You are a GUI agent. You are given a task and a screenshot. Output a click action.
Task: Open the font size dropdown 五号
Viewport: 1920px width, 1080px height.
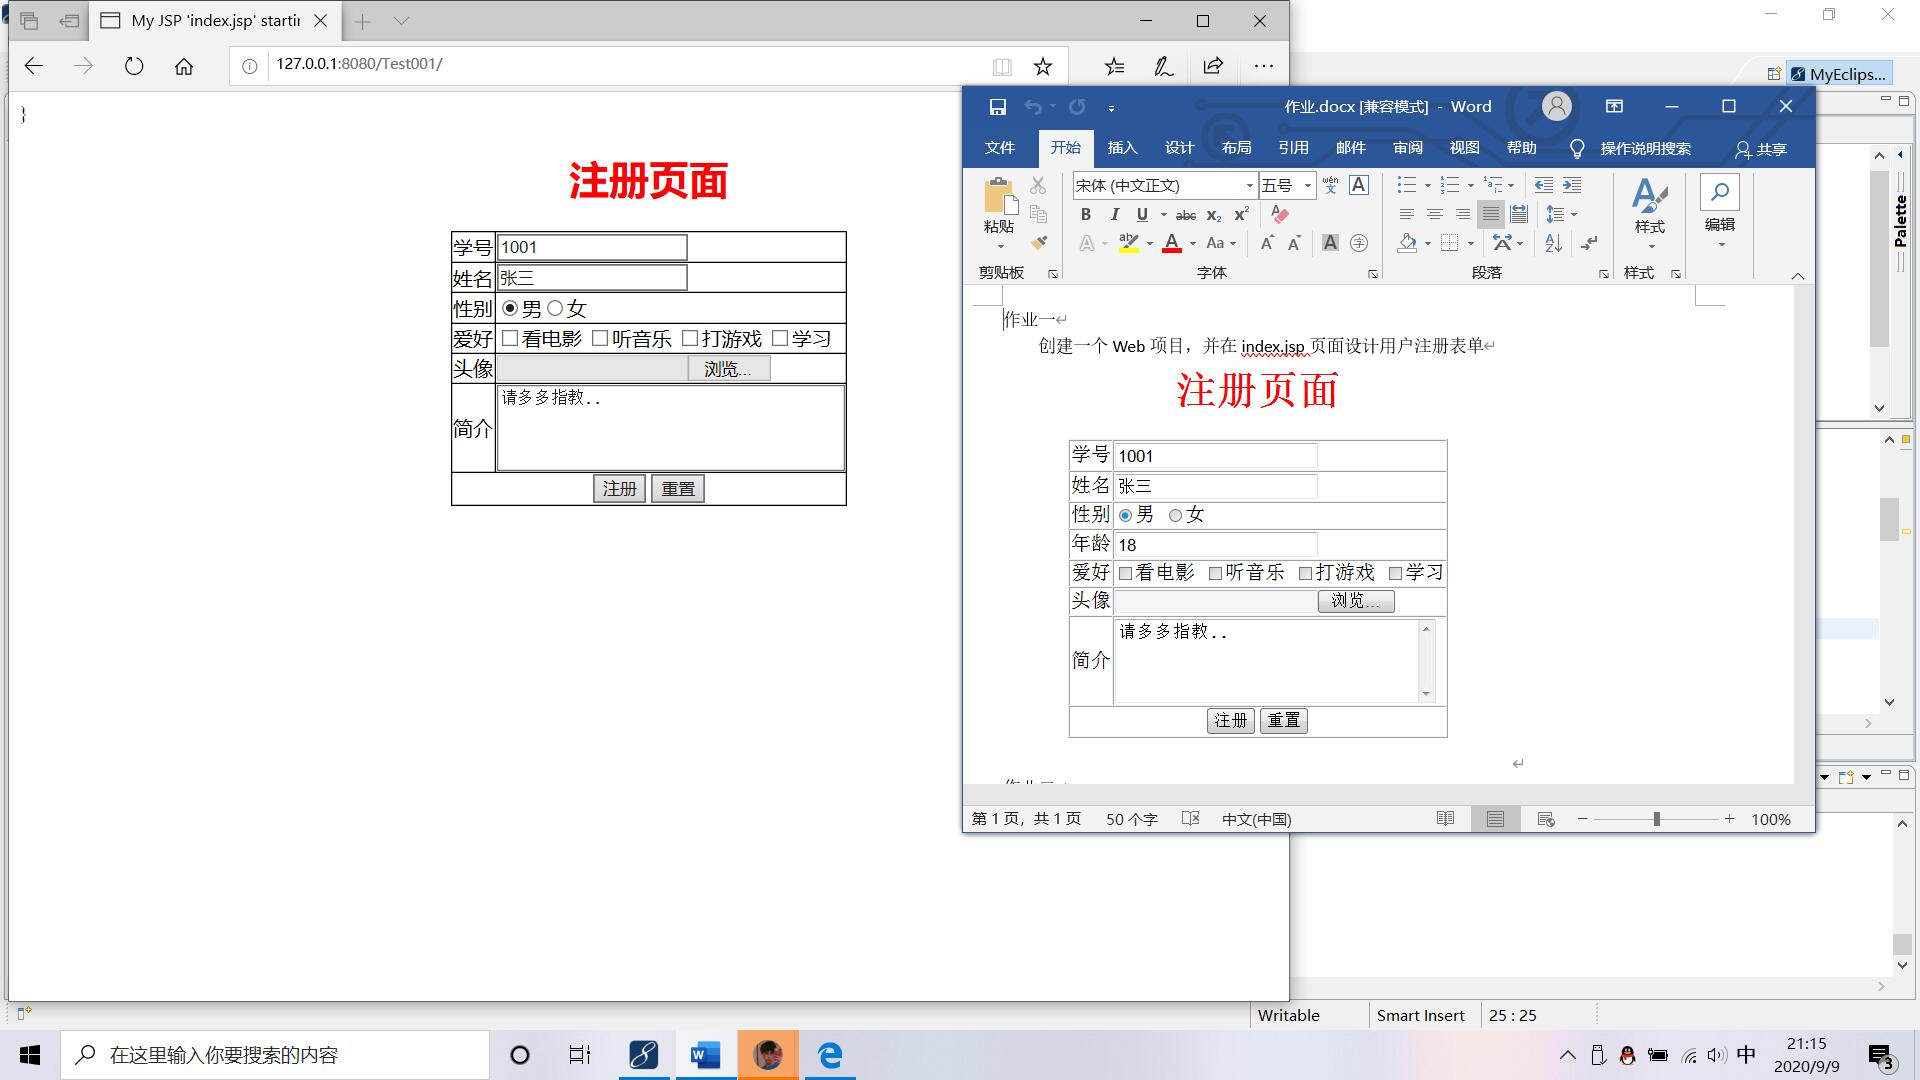click(x=1307, y=186)
